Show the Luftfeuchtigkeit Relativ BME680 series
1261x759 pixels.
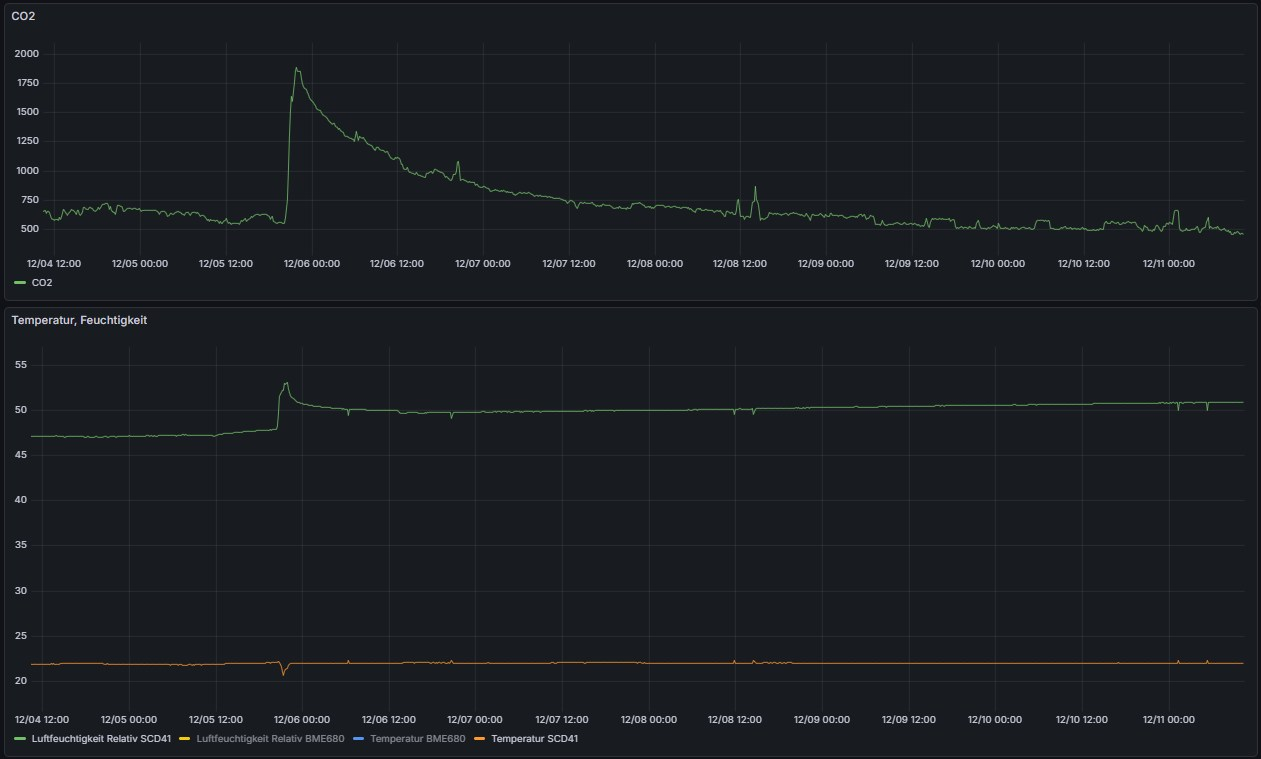[x=270, y=739]
